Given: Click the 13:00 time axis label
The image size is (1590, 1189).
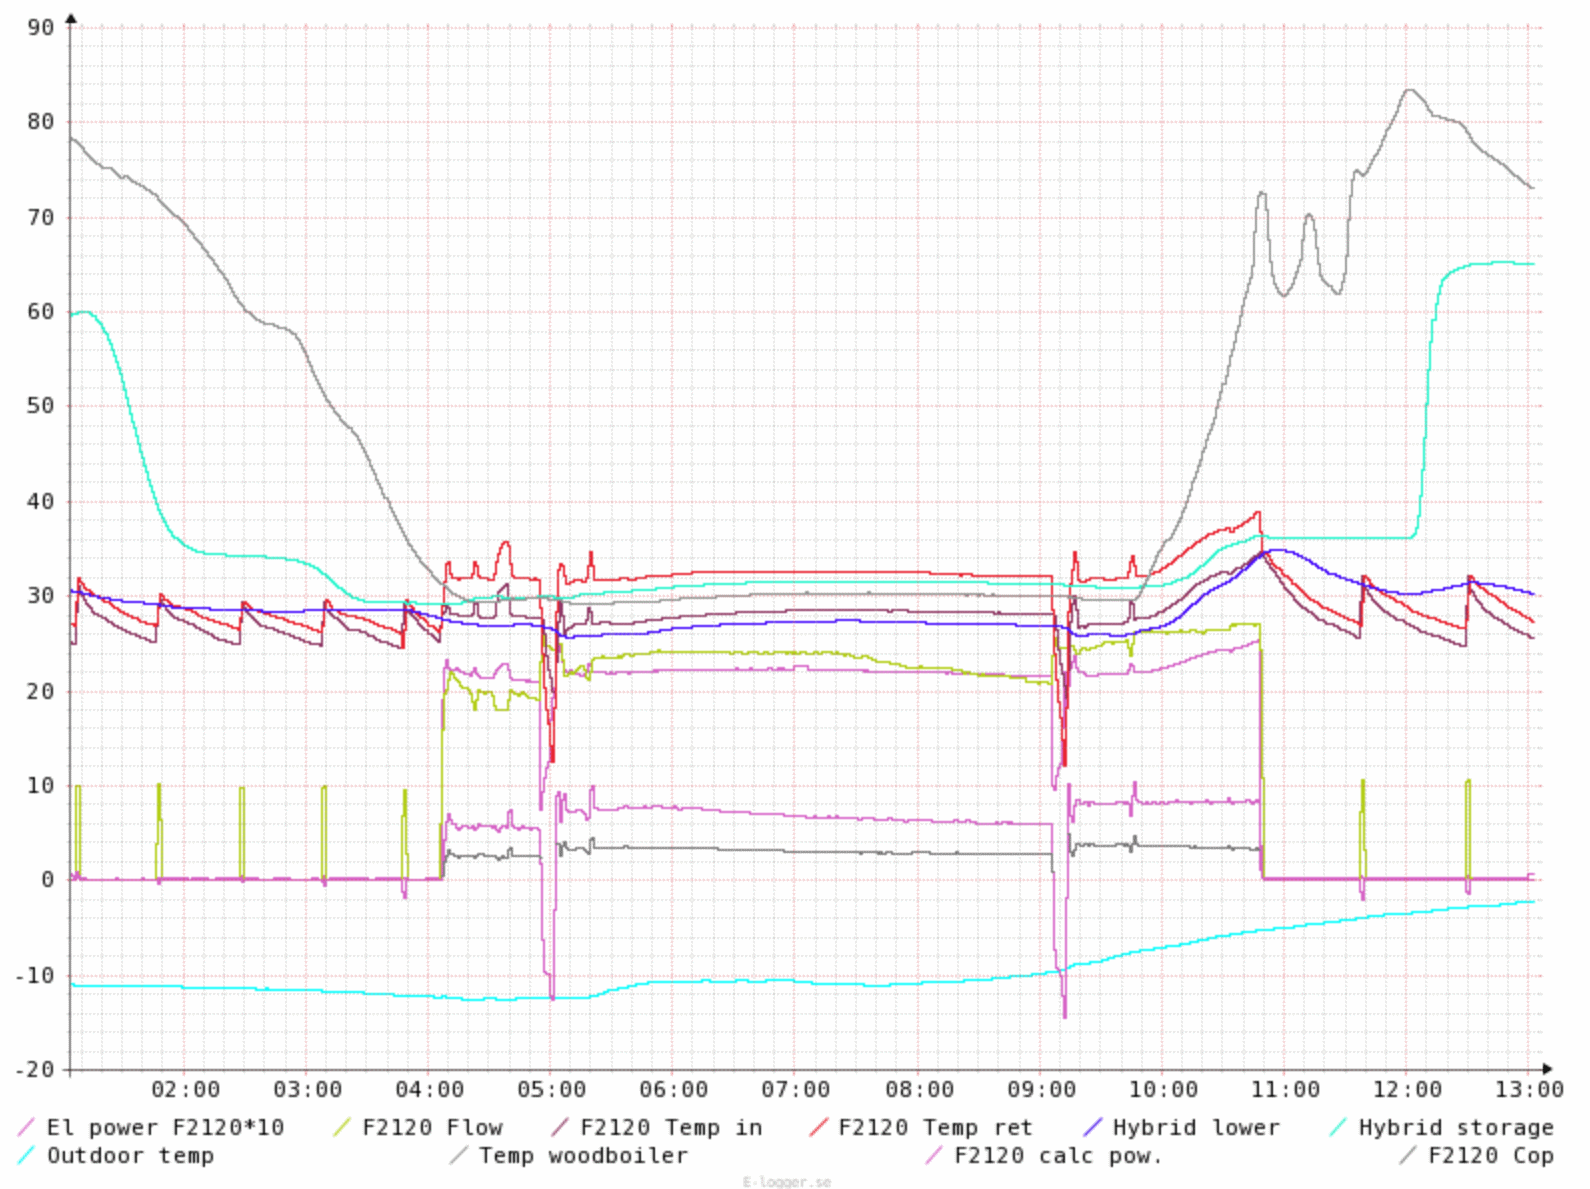Looking at the screenshot, I should (1528, 1089).
